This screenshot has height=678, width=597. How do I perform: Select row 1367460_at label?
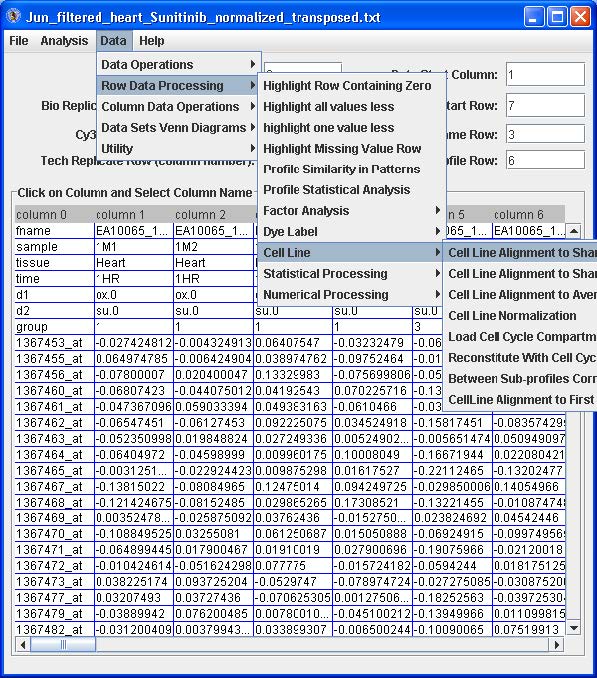click(54, 391)
